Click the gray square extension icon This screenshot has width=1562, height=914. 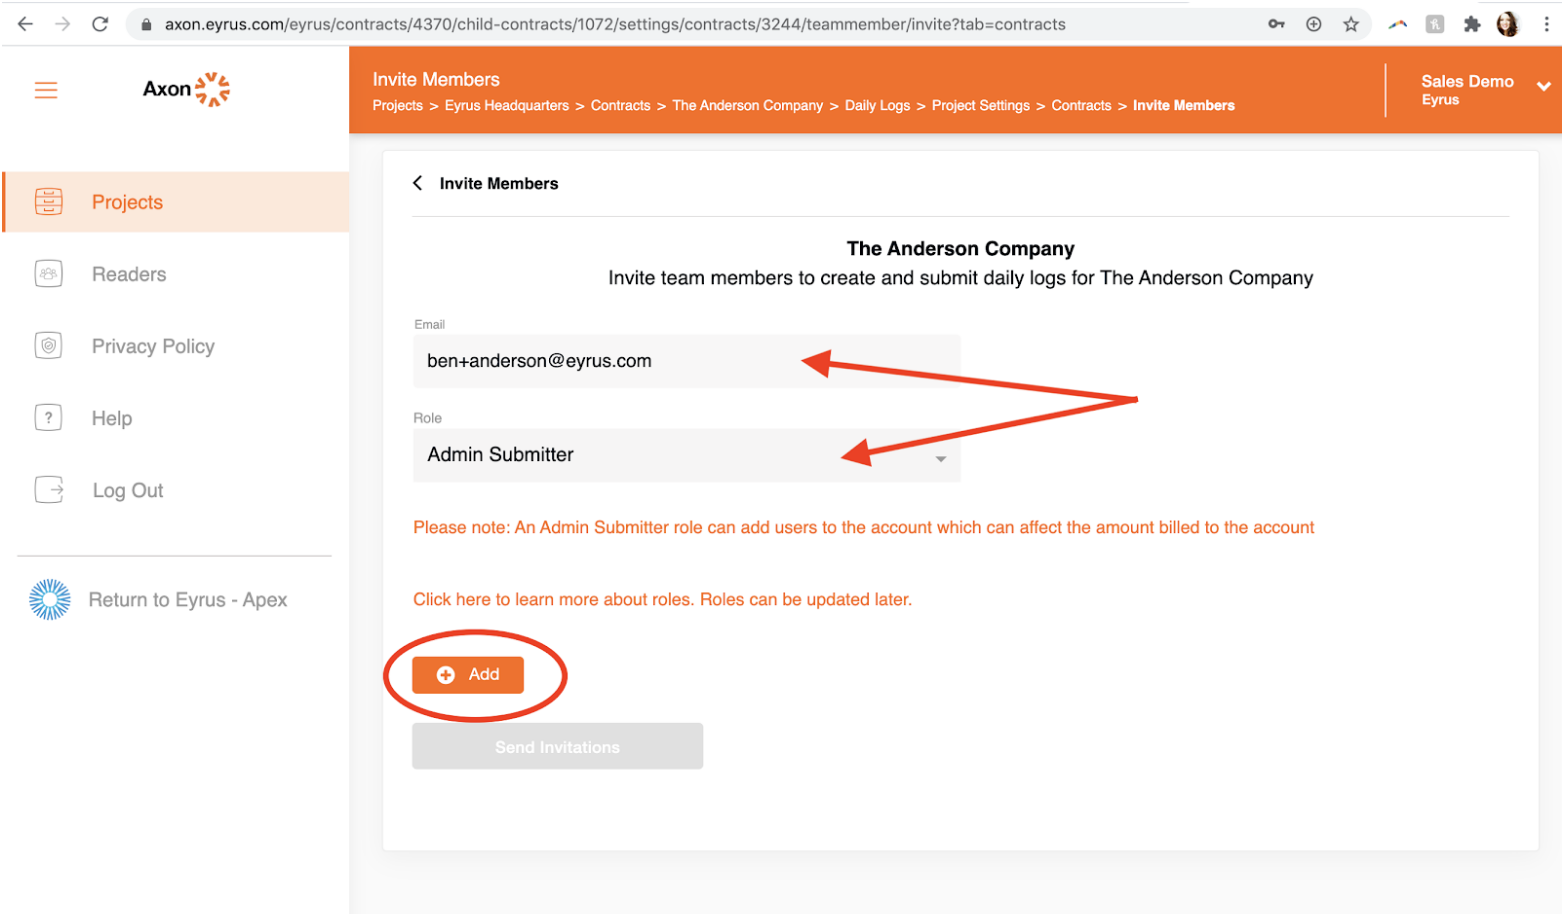tap(1435, 25)
